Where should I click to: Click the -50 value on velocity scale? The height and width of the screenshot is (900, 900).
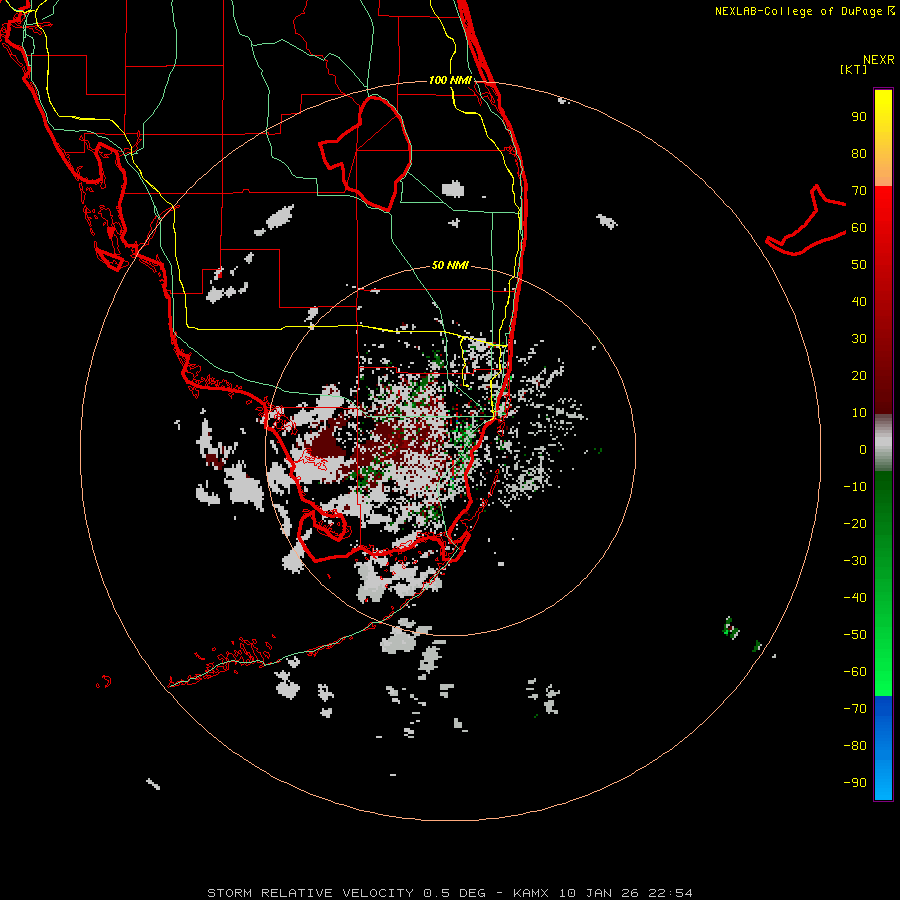pyautogui.click(x=855, y=635)
